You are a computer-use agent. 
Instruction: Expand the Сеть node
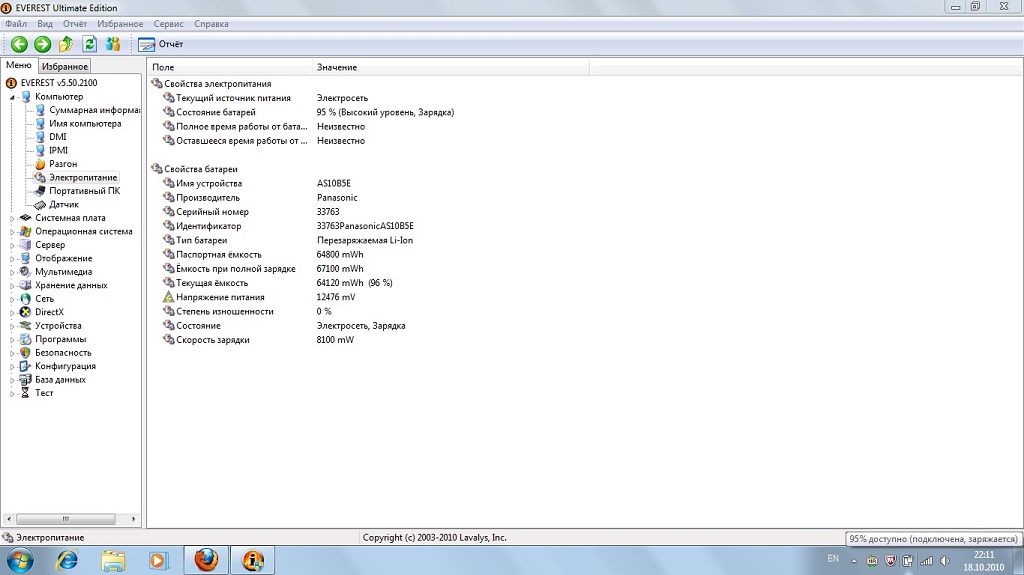click(12, 299)
